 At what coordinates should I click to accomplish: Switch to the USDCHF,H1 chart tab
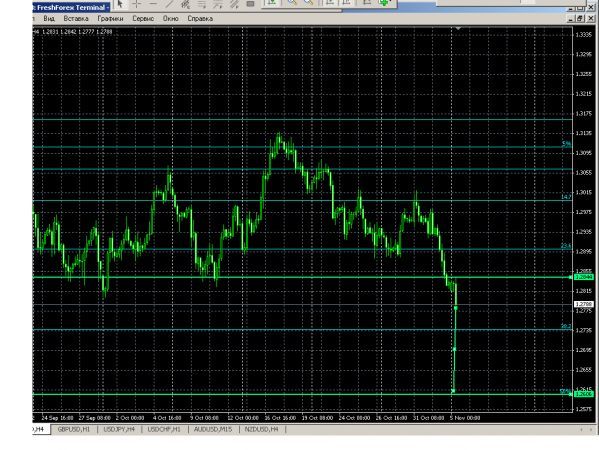pos(164,429)
